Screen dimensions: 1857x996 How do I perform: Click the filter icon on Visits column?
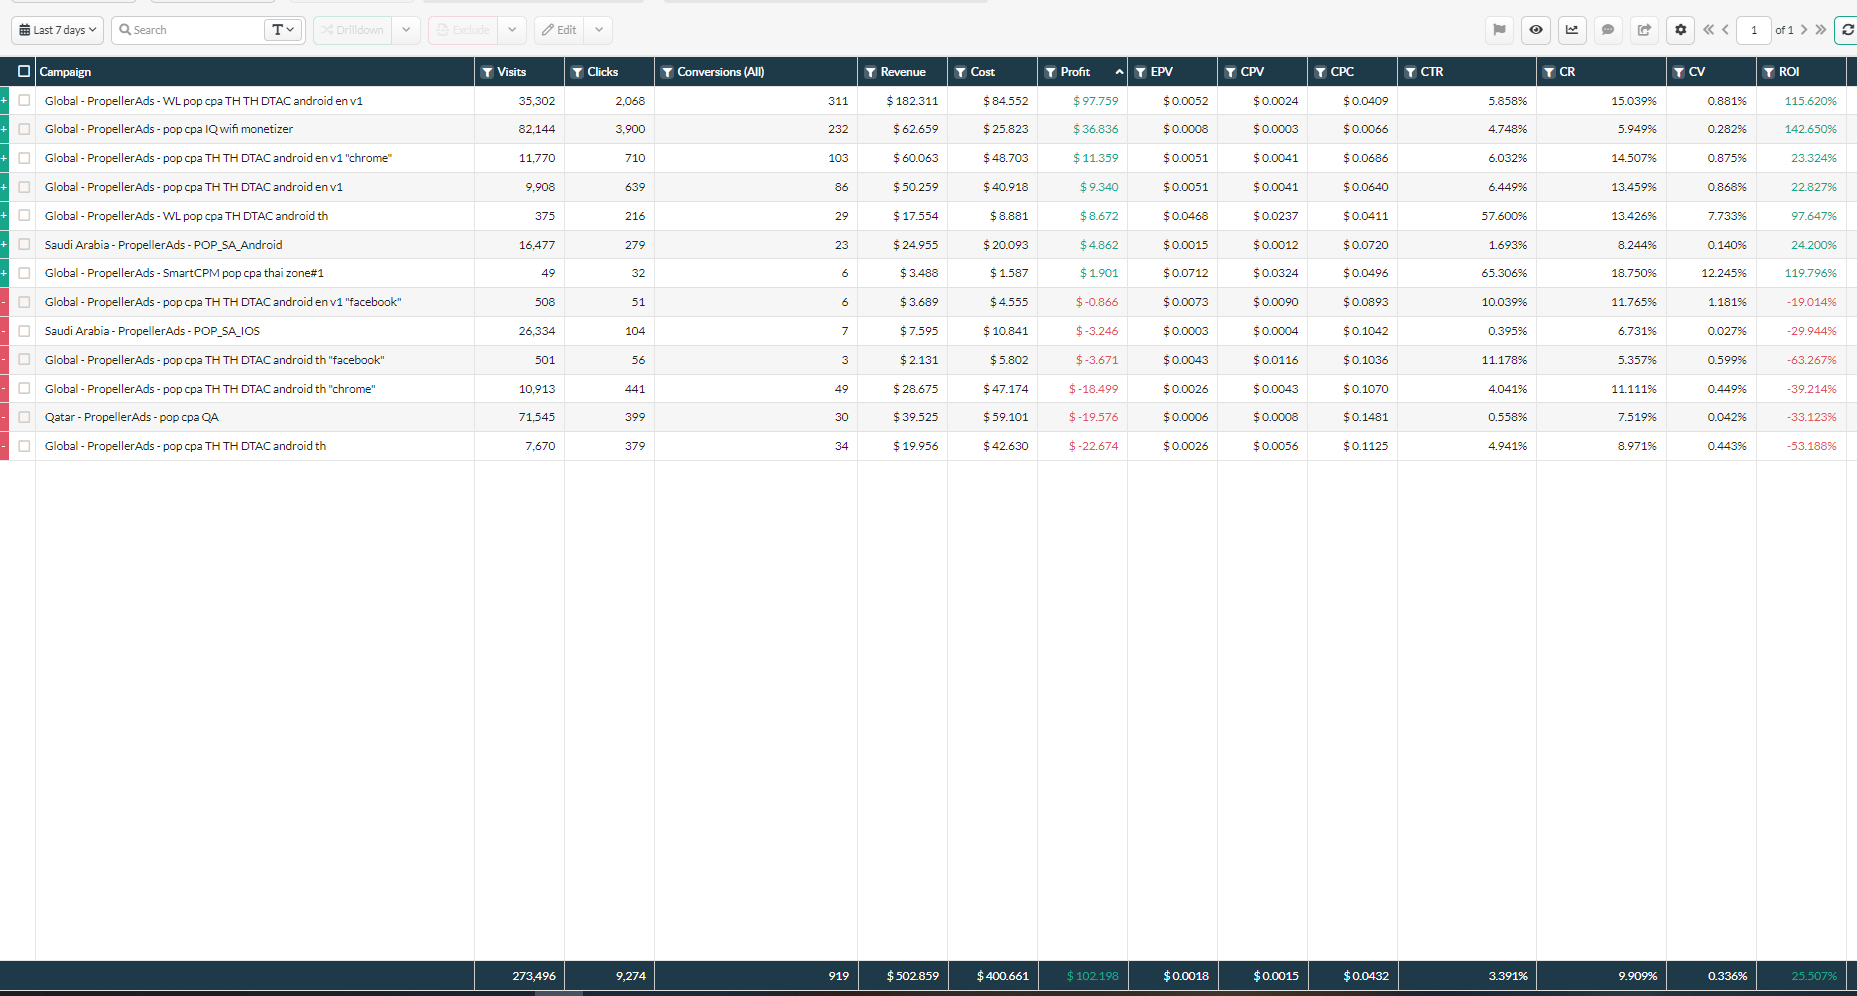click(487, 72)
